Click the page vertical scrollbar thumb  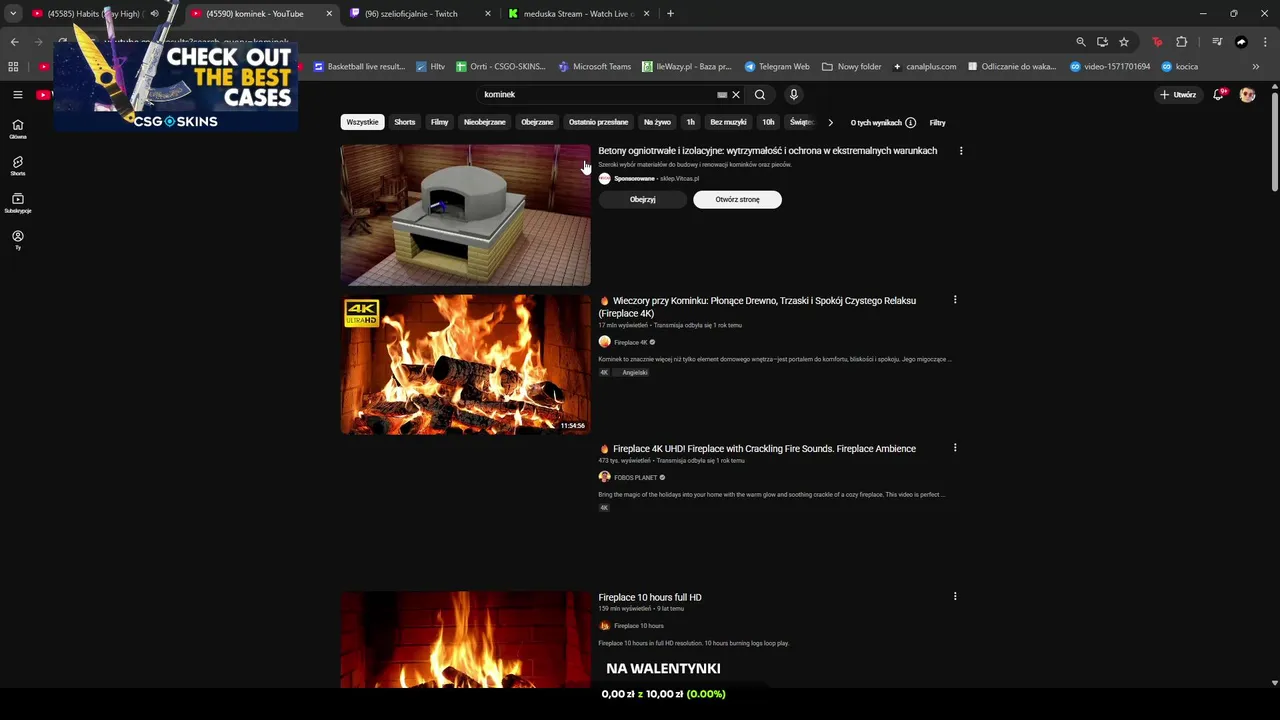pos(1274,142)
